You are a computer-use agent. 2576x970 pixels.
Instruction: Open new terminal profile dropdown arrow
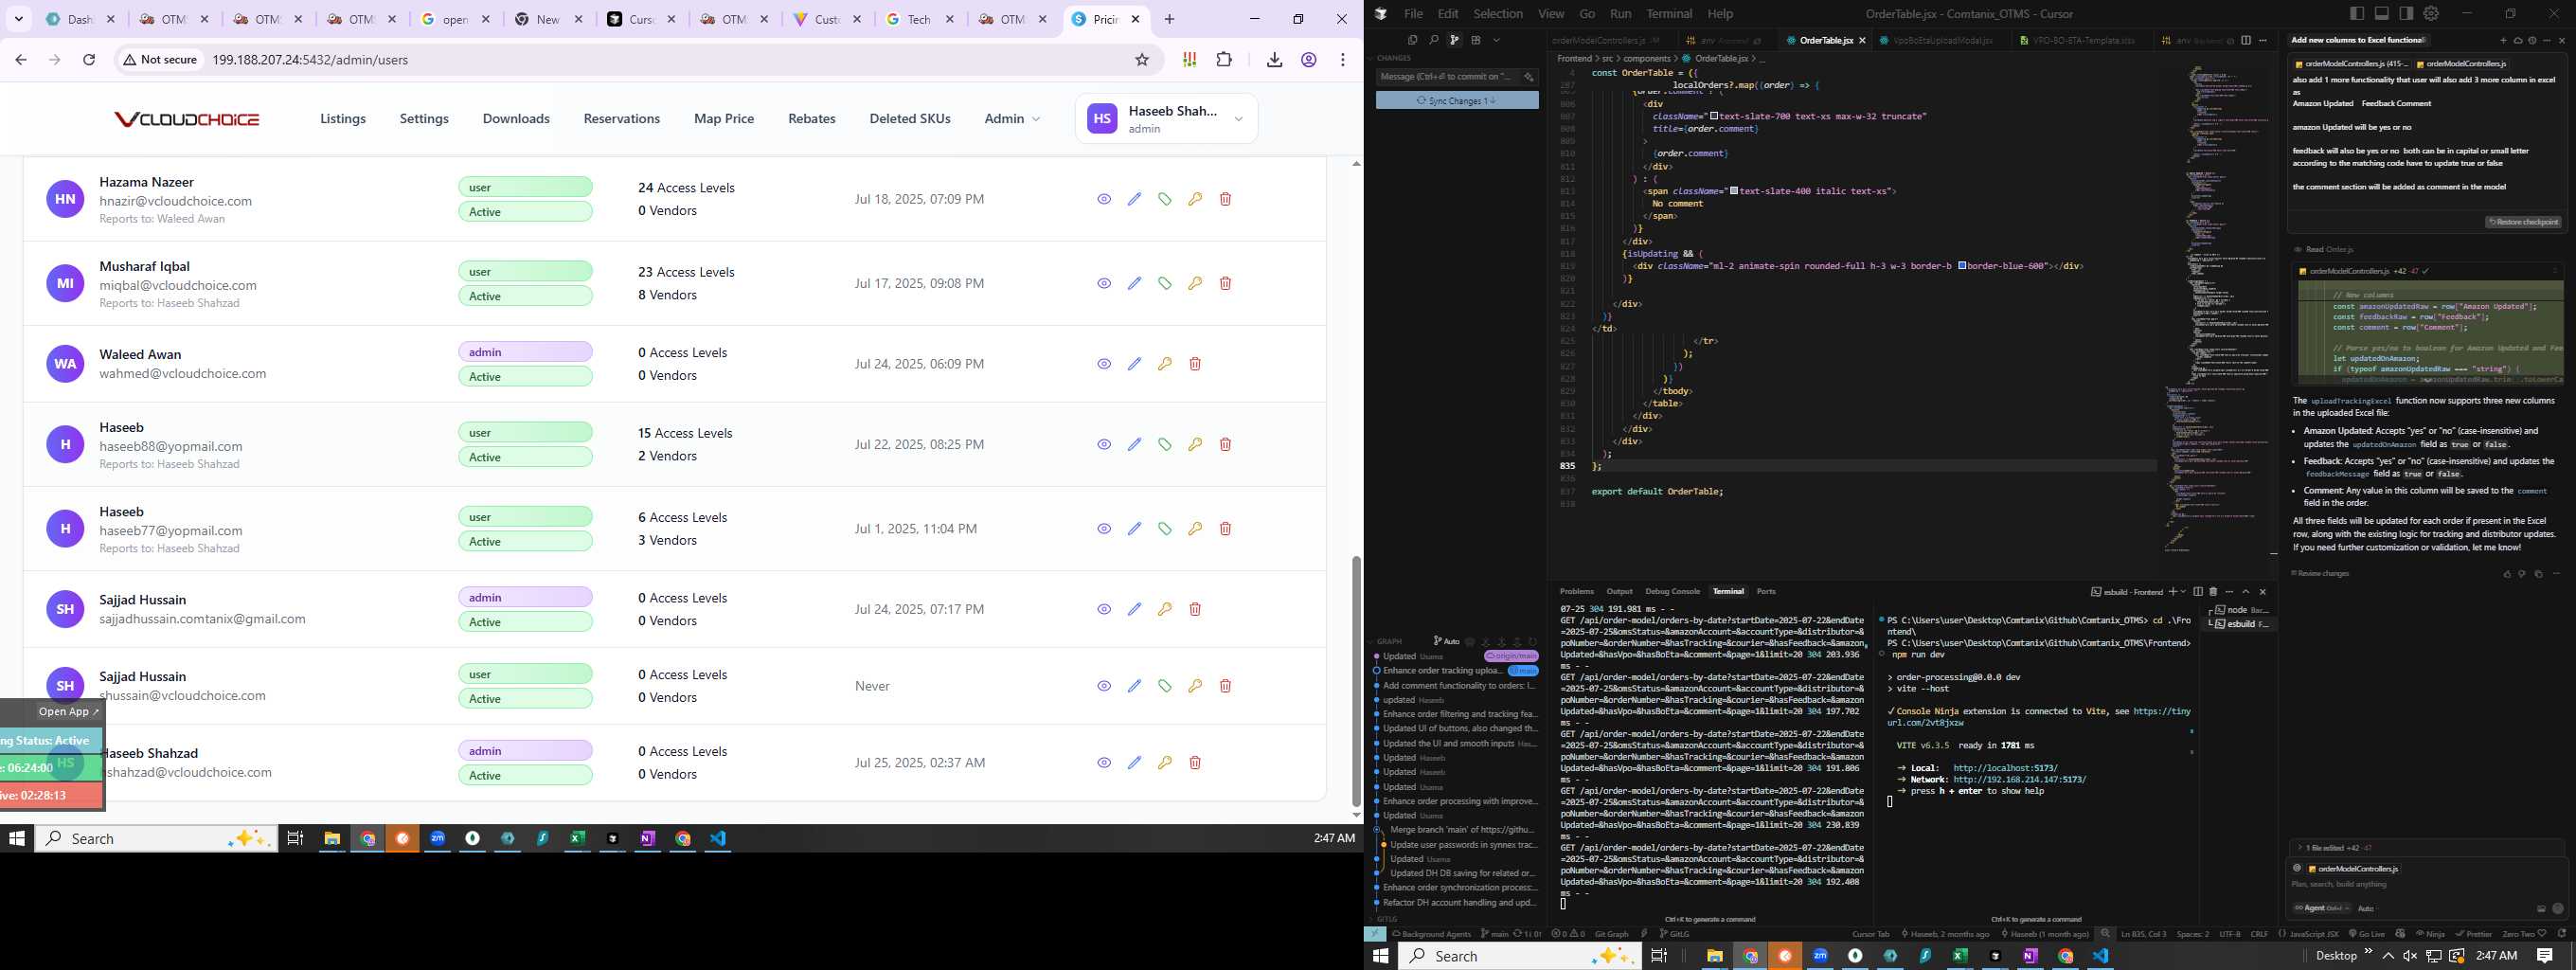point(2183,592)
